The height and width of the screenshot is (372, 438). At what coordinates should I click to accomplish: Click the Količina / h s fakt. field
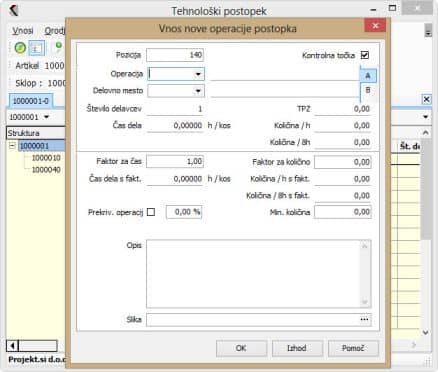click(343, 179)
